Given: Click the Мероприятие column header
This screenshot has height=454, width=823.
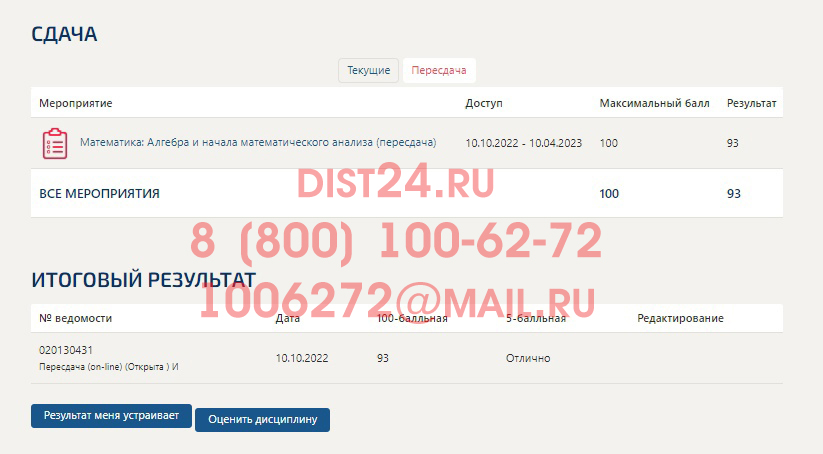Looking at the screenshot, I should pos(75,103).
